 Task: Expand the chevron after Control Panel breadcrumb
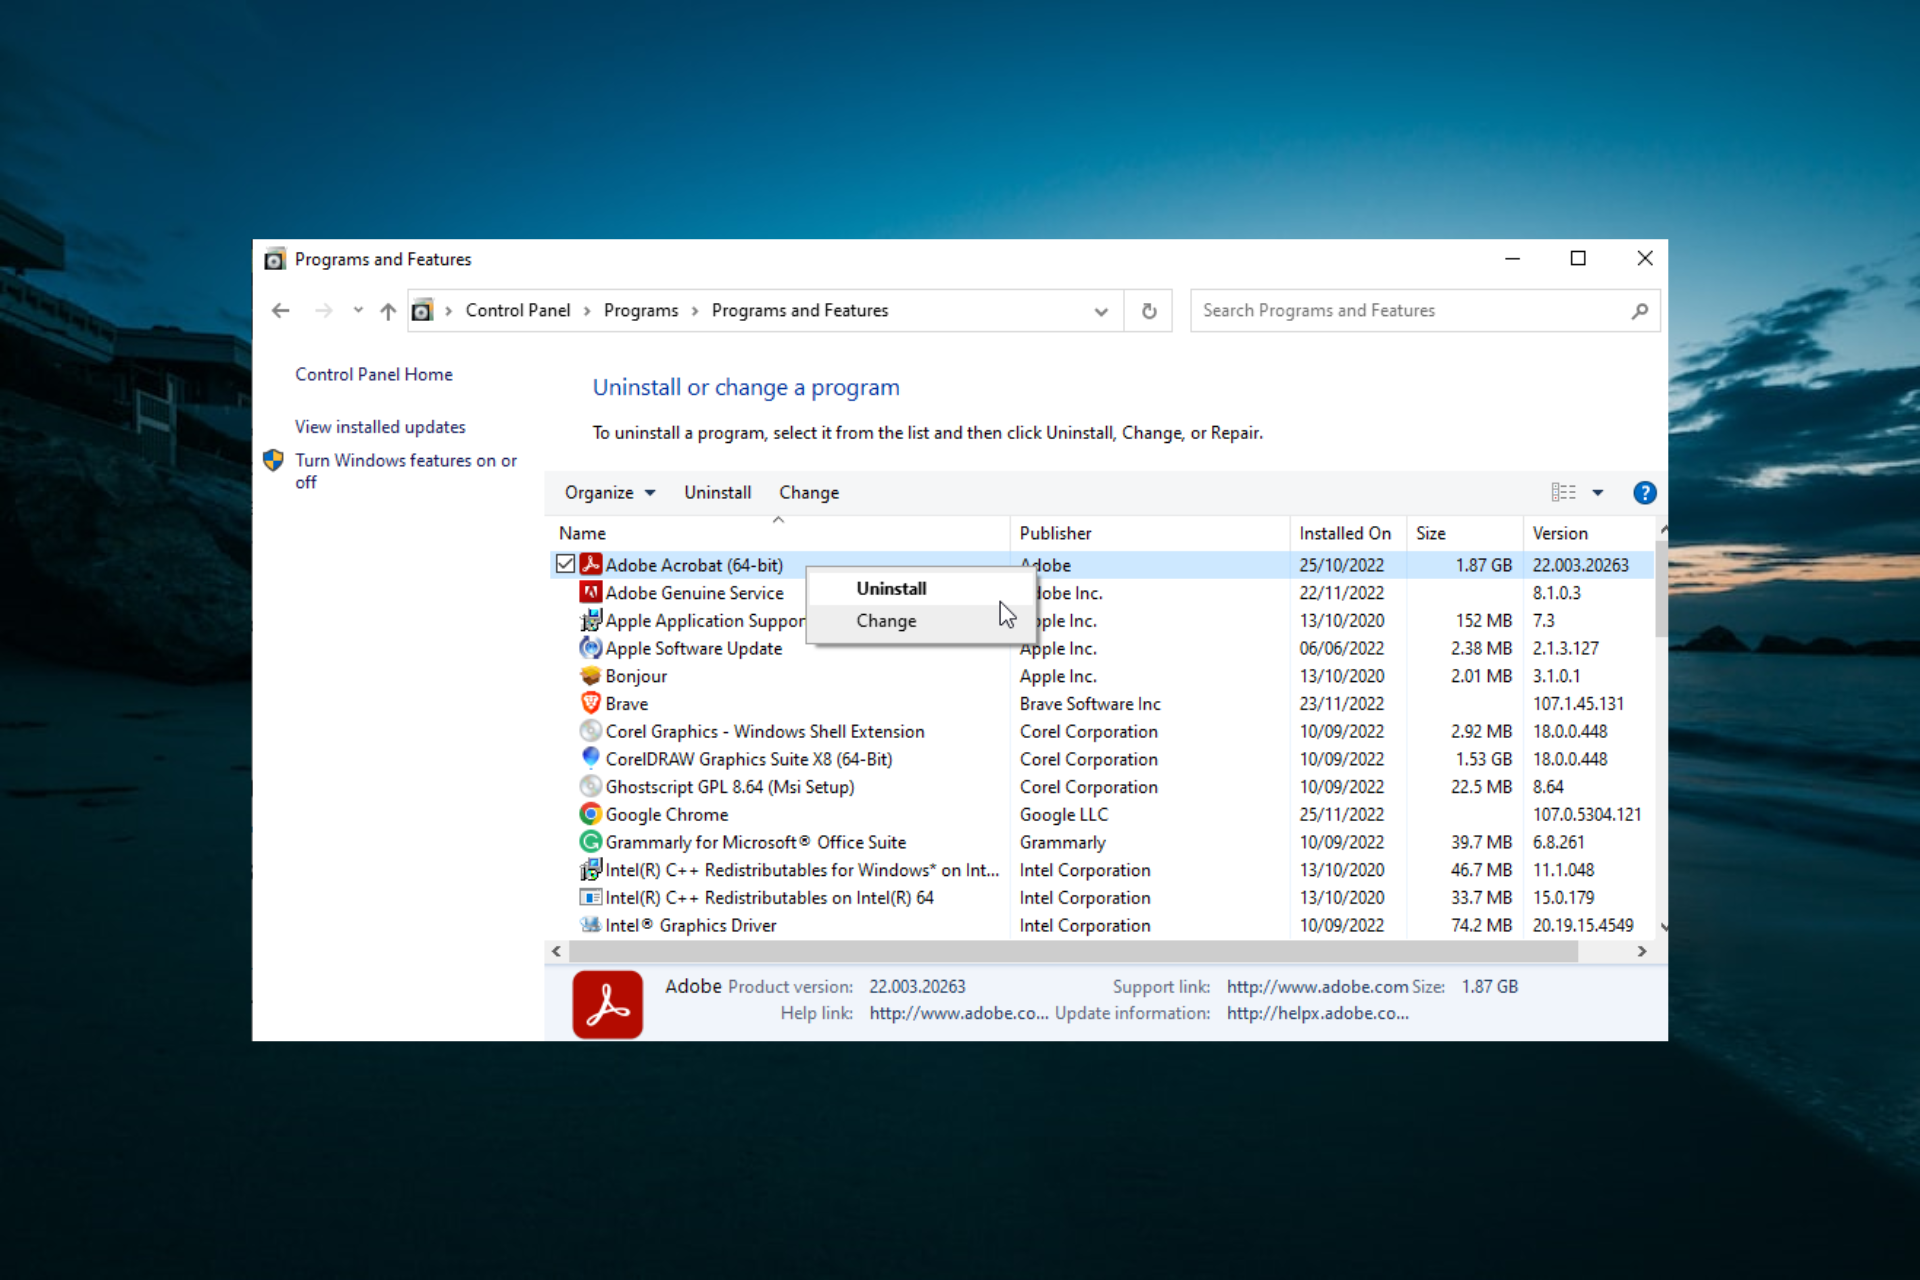[x=587, y=311]
